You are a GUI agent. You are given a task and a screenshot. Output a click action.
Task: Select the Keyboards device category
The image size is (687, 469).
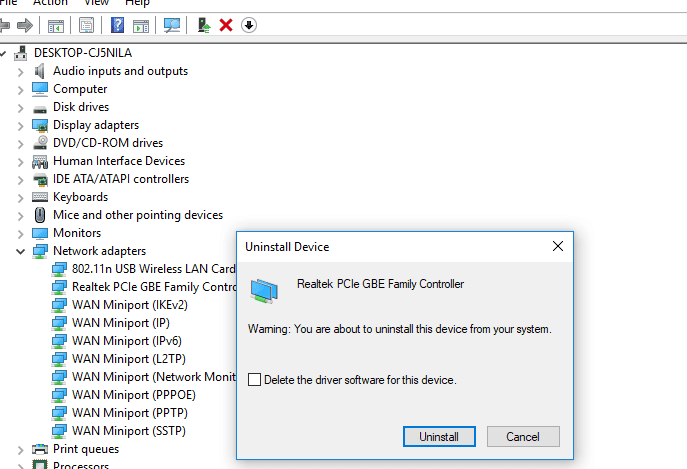click(80, 197)
